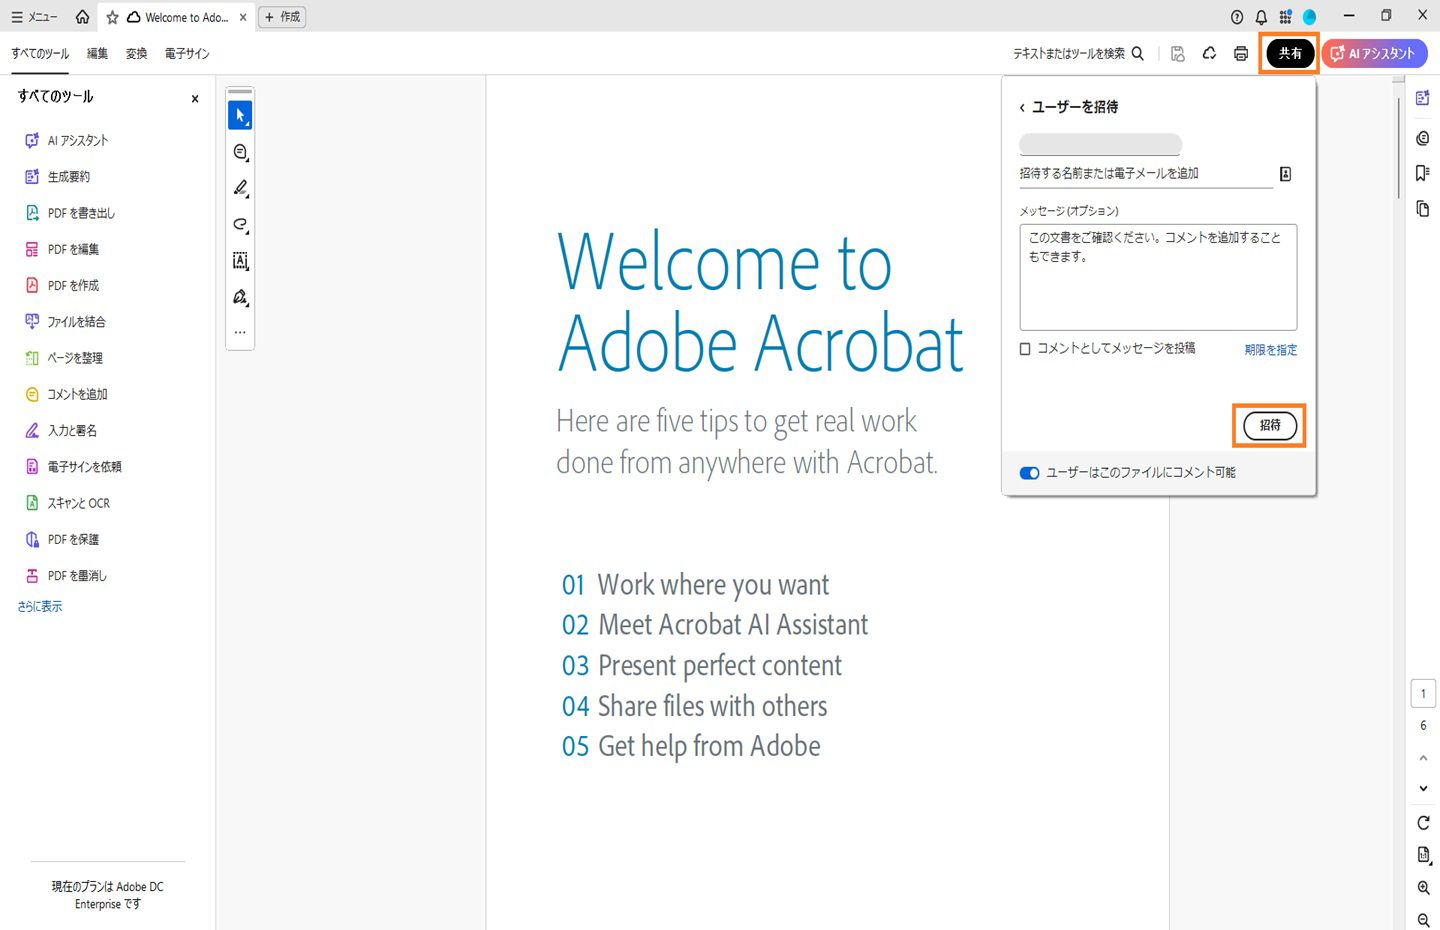Click the 共有 button
This screenshot has width=1440, height=930.
[1290, 53]
